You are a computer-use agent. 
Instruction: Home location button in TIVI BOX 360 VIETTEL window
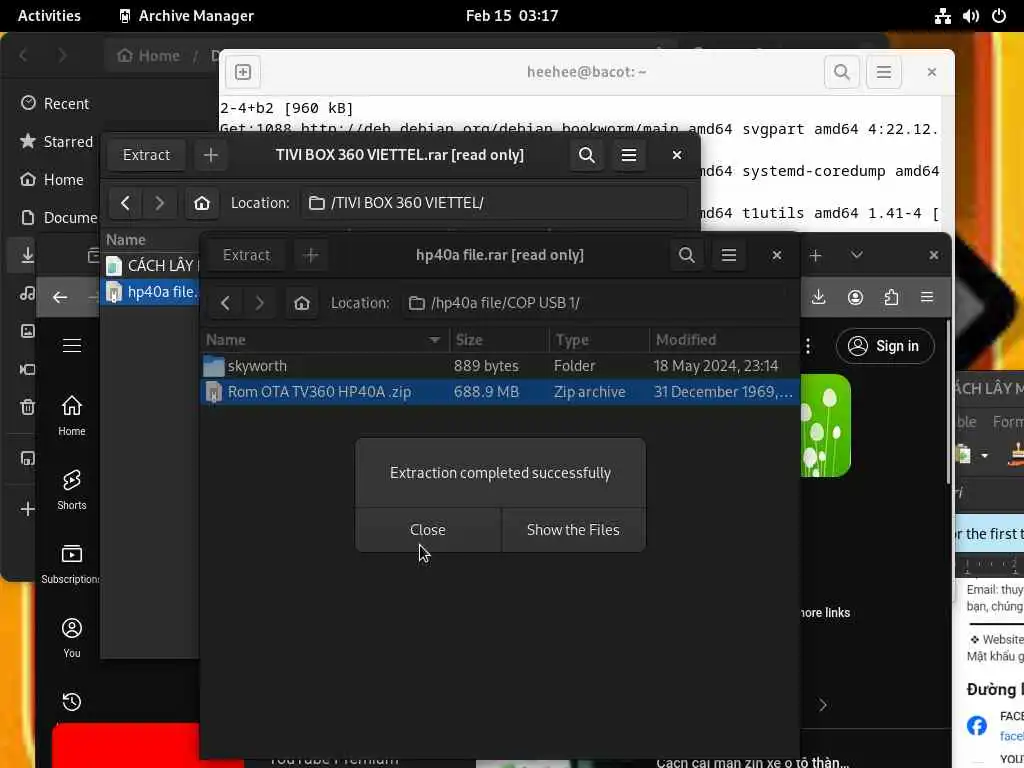(x=202, y=203)
